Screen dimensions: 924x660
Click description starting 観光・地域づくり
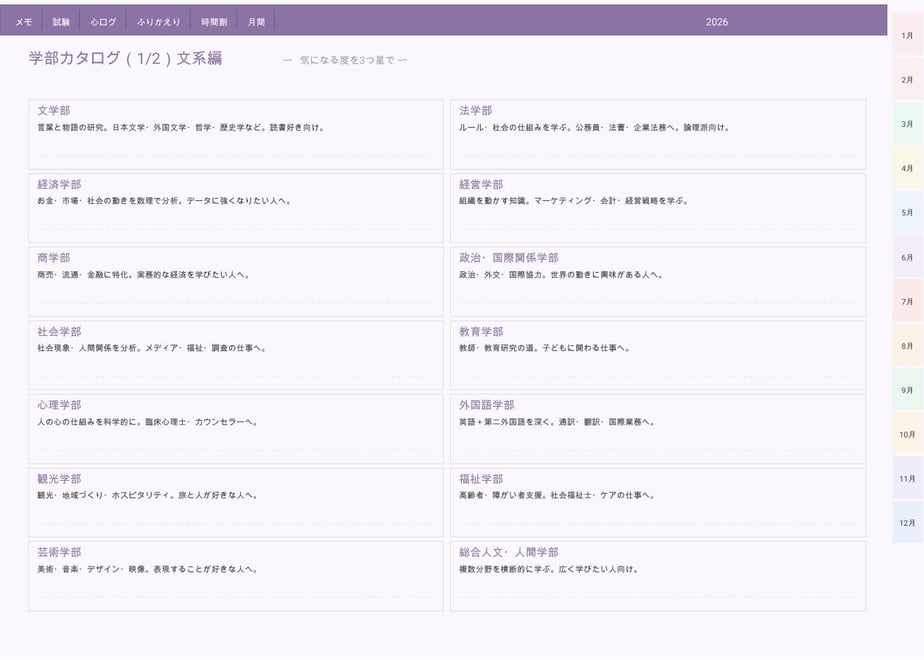coord(147,496)
